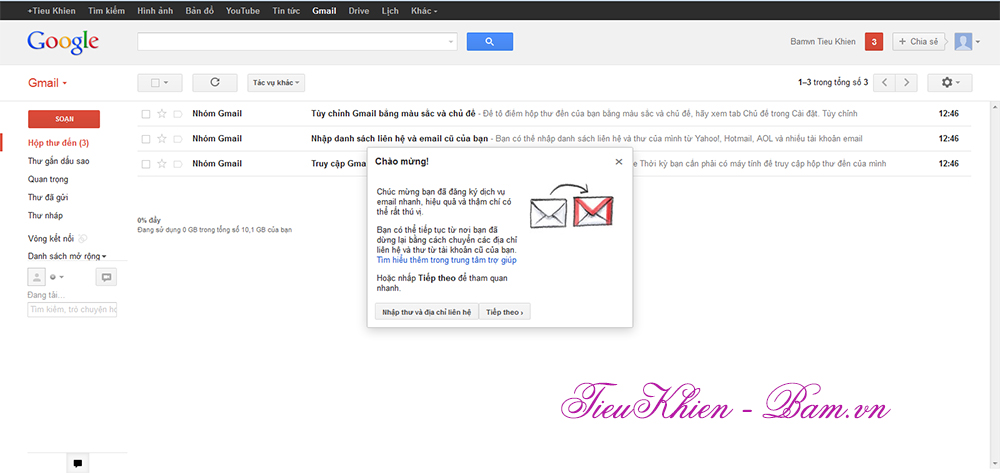Go to the older messages arrow

point(906,82)
